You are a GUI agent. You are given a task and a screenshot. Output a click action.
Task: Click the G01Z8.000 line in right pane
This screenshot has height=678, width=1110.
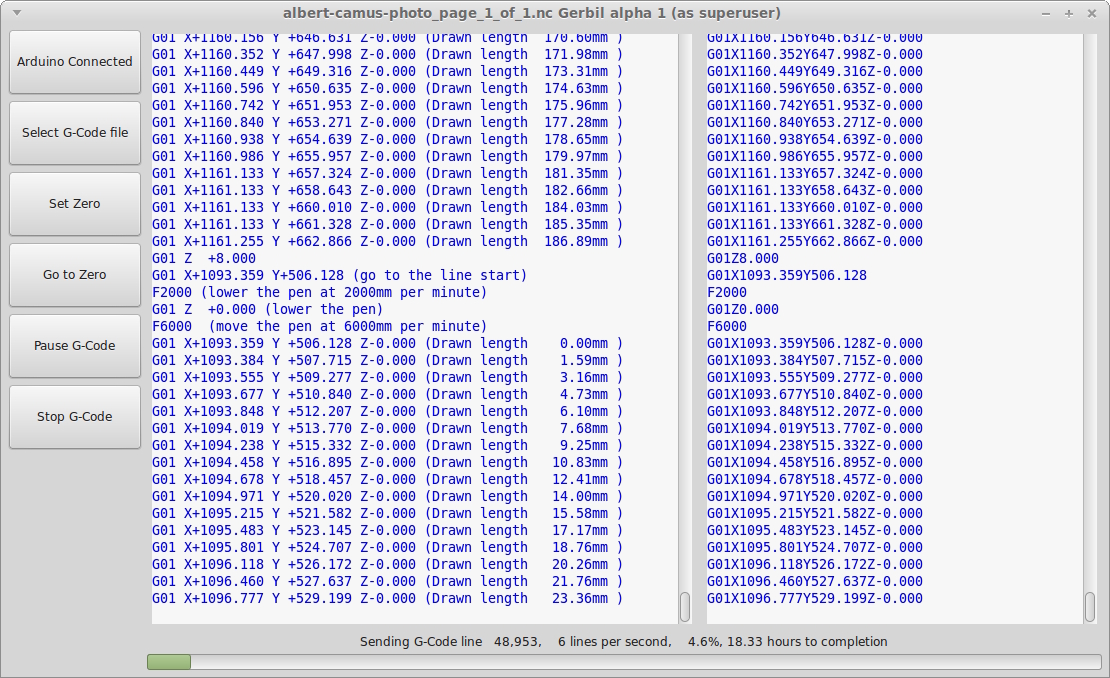(742, 258)
